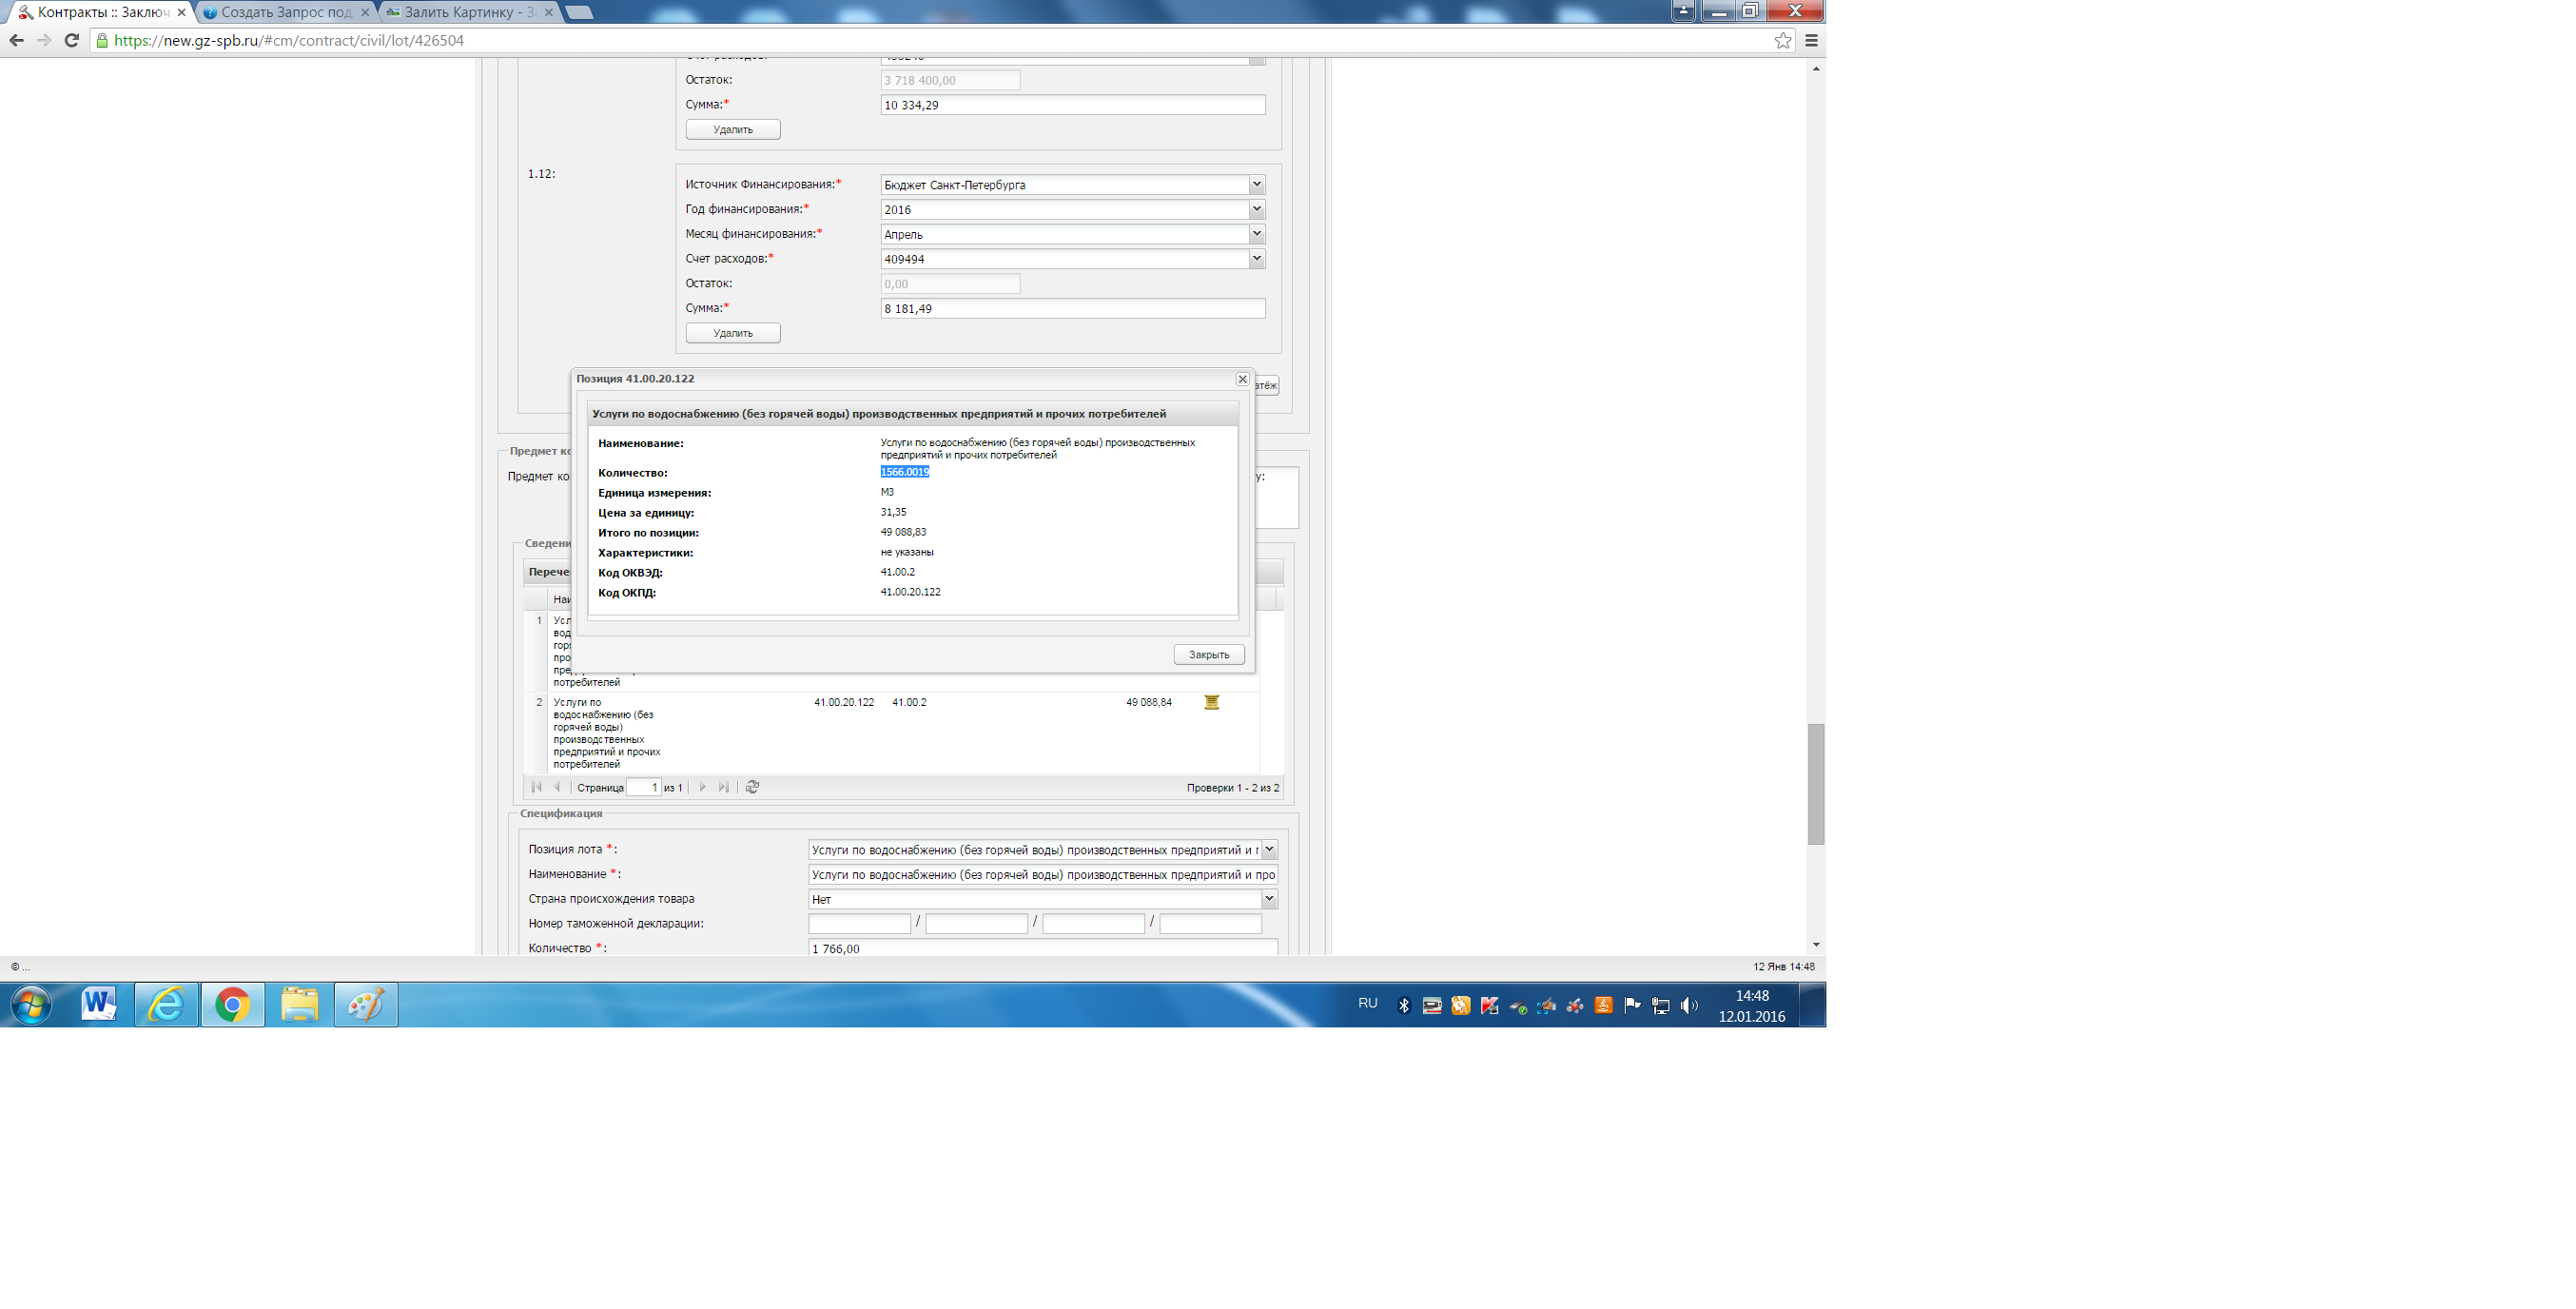Click Action Center flag icon
The height and width of the screenshot is (1309, 2576).
1632,1006
